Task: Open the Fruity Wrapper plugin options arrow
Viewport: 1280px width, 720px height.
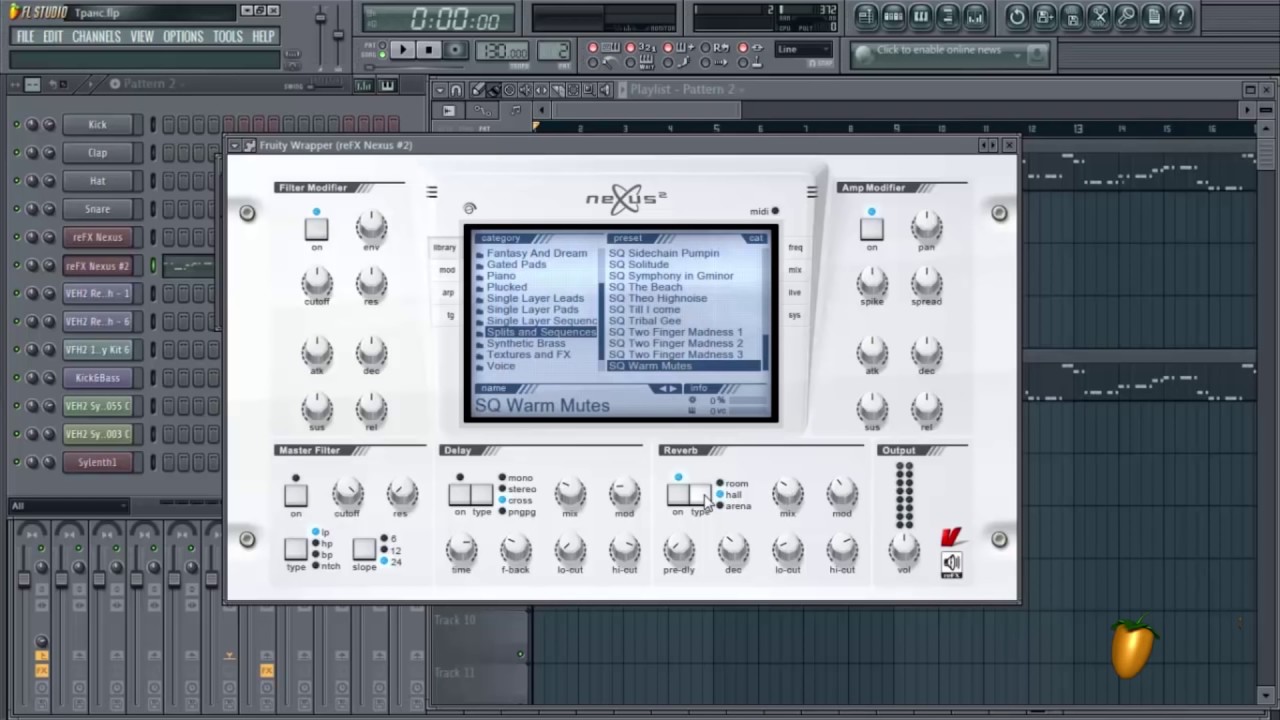Action: [235, 146]
